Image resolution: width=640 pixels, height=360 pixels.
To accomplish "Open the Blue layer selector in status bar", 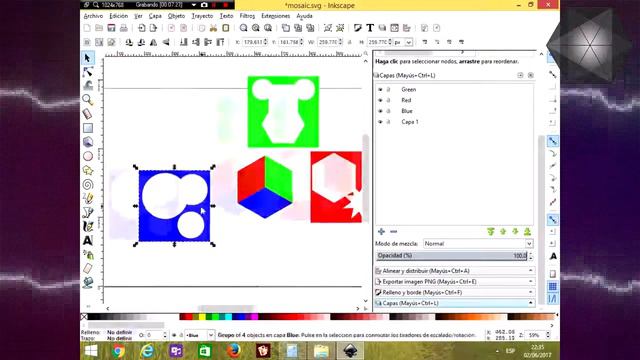I will pyautogui.click(x=200, y=335).
